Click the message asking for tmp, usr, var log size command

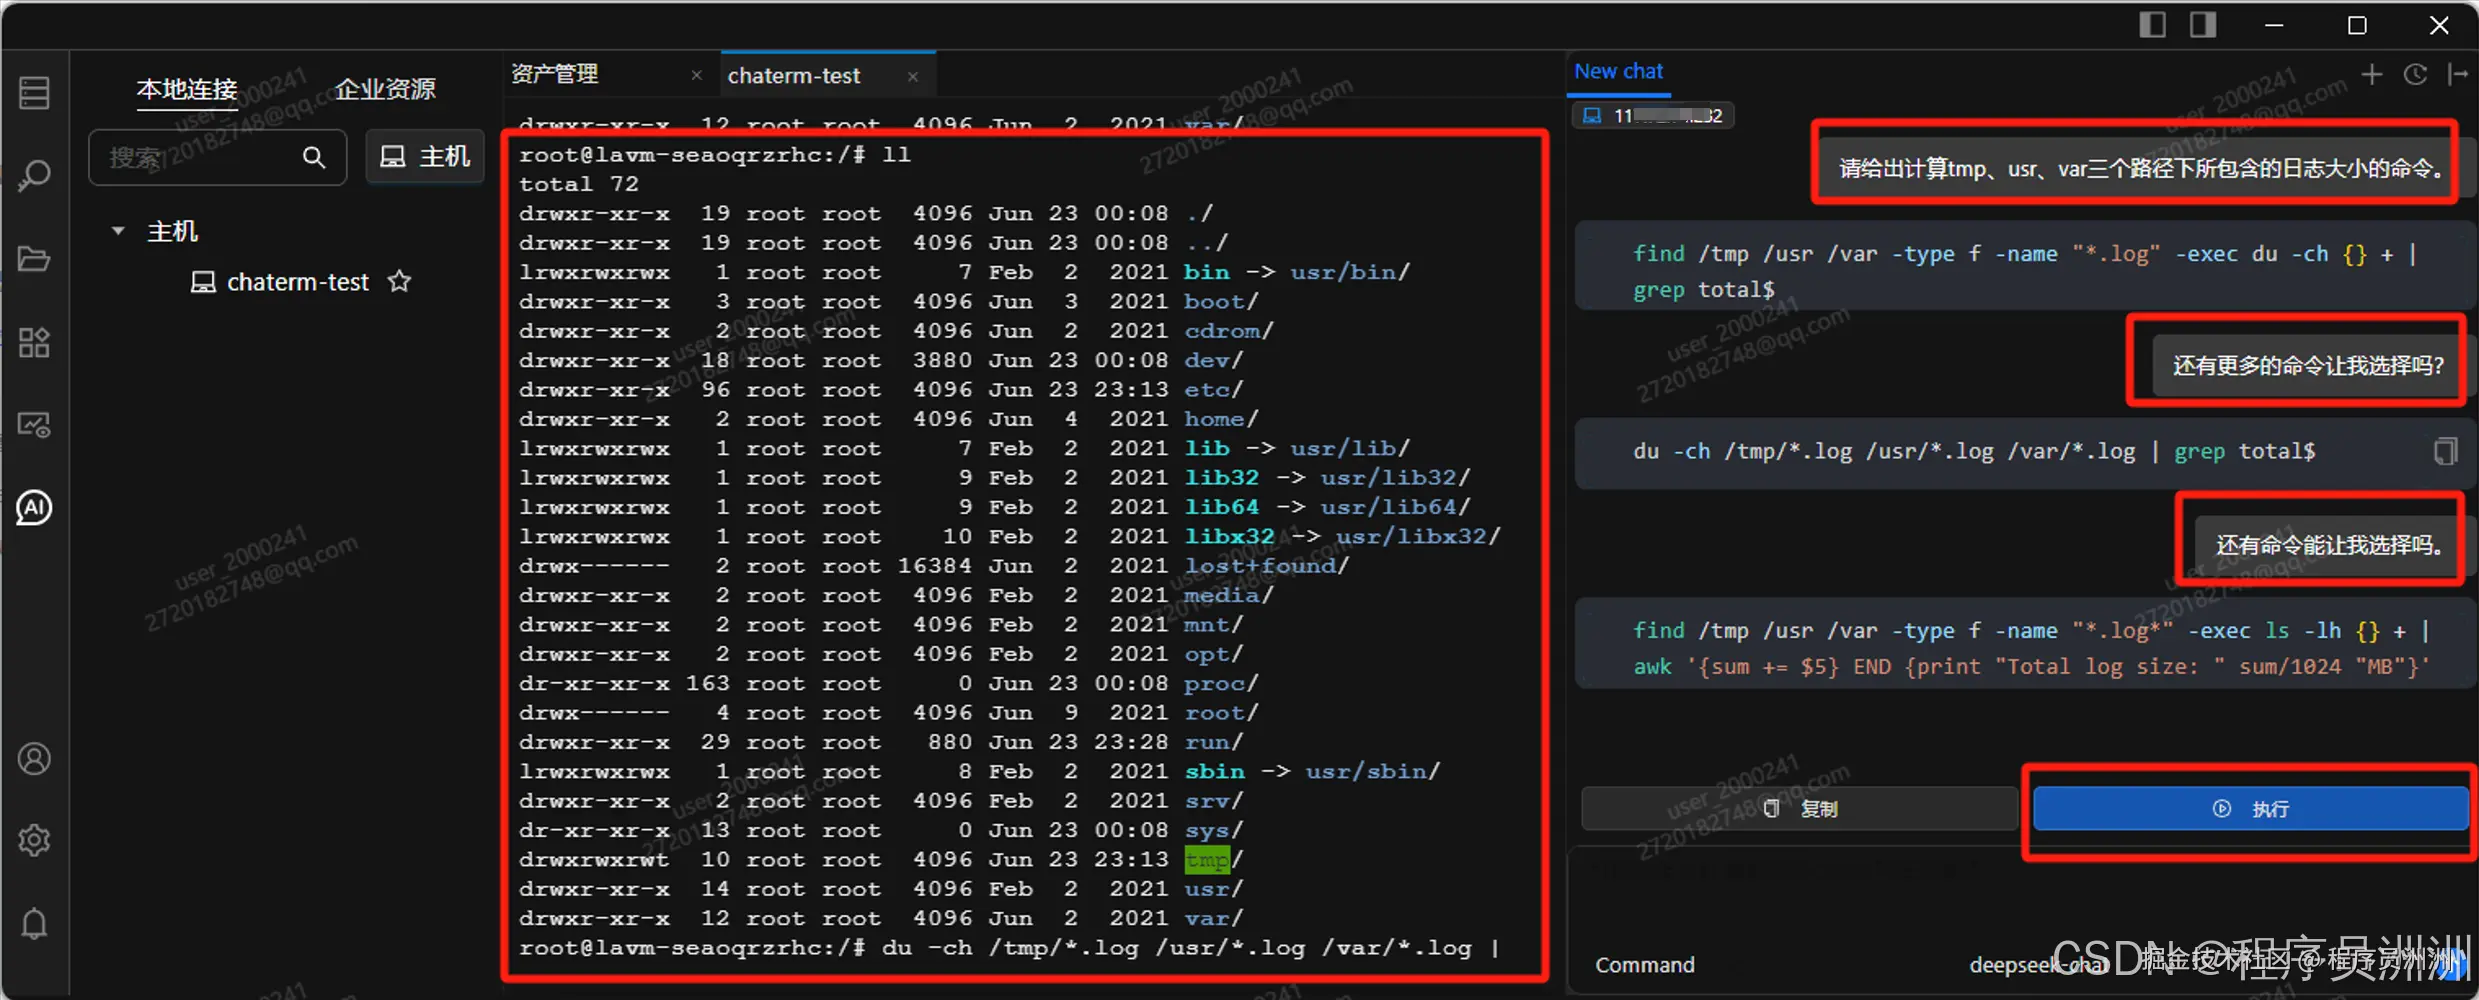[2143, 168]
